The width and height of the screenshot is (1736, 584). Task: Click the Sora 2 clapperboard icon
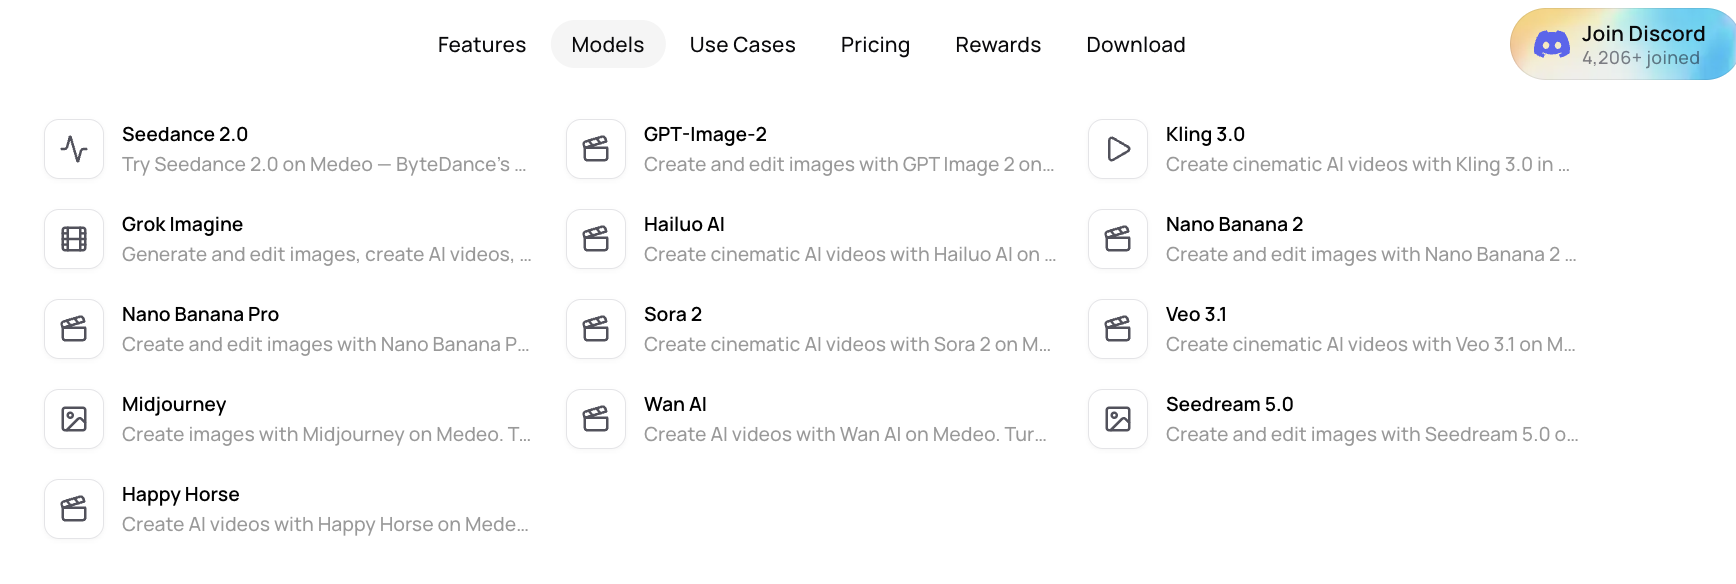click(596, 329)
